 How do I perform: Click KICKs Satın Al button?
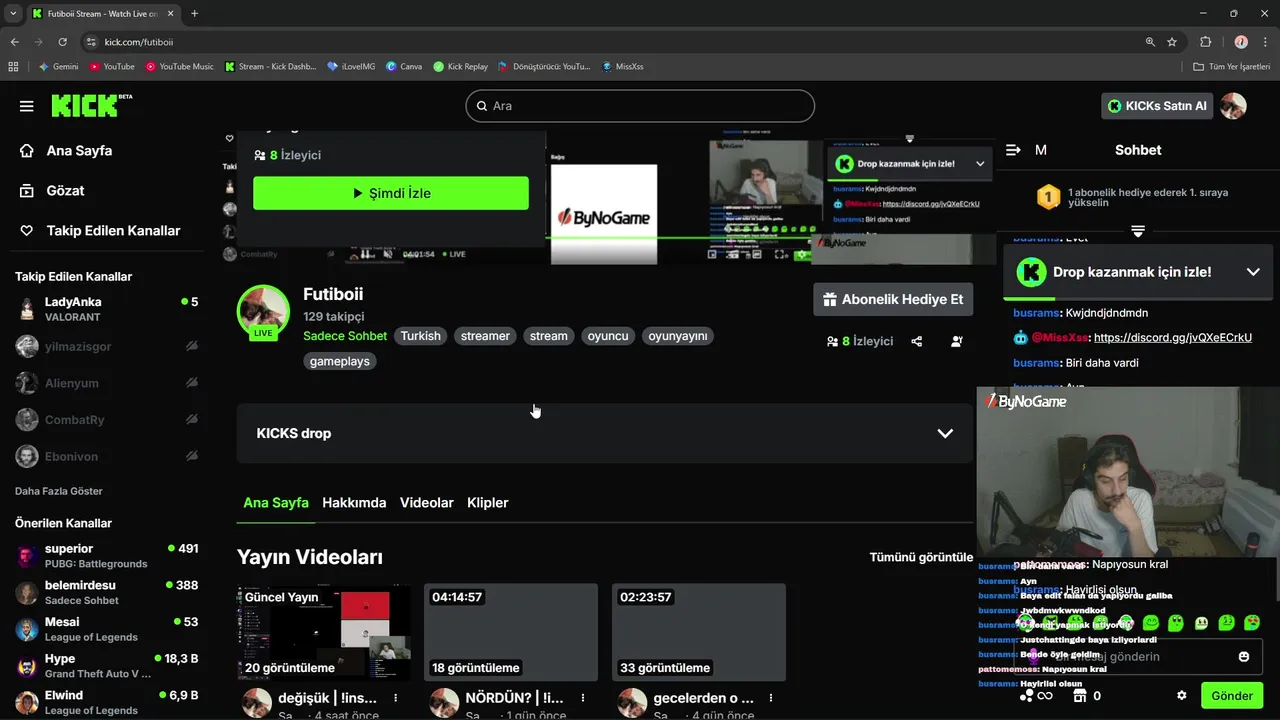(1157, 106)
